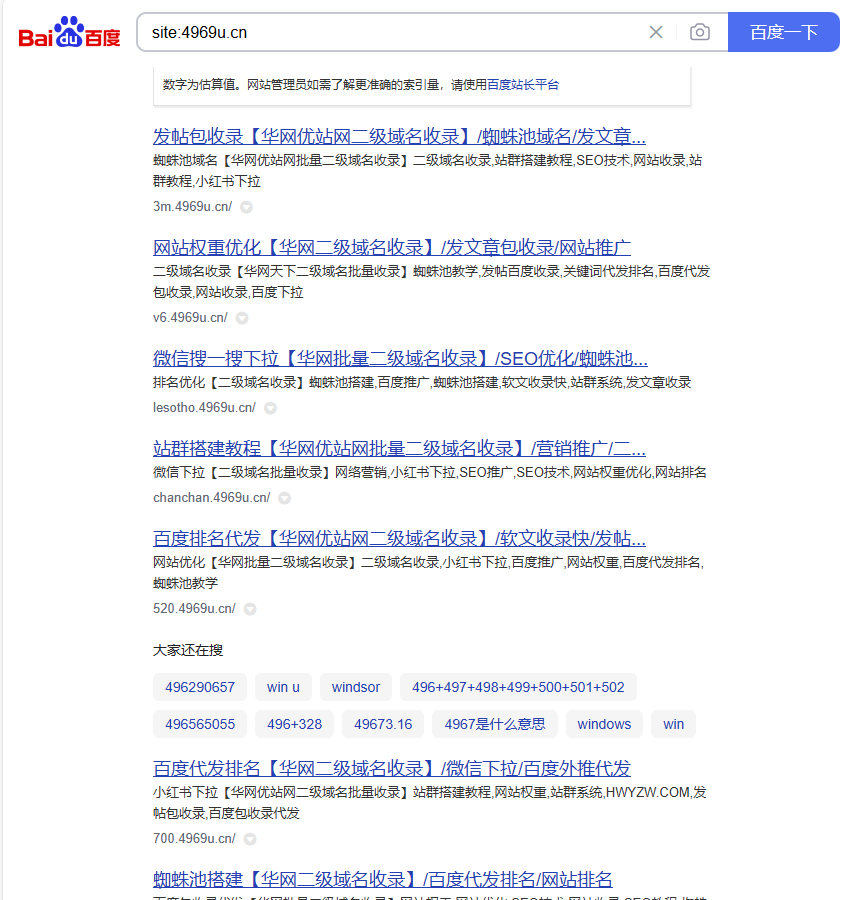Expand dropdown arrow next to 3m.4969u.cn/
The width and height of the screenshot is (860, 900).
(x=246, y=207)
